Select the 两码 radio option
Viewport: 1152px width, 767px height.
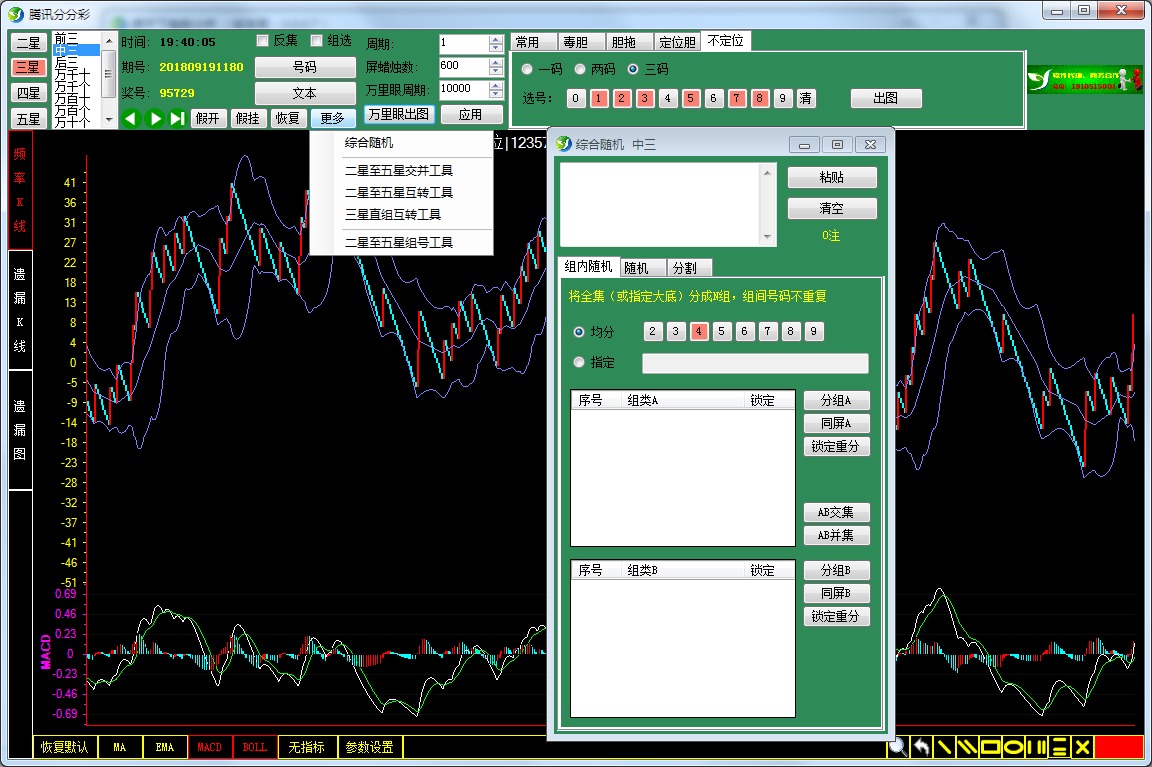click(x=580, y=70)
